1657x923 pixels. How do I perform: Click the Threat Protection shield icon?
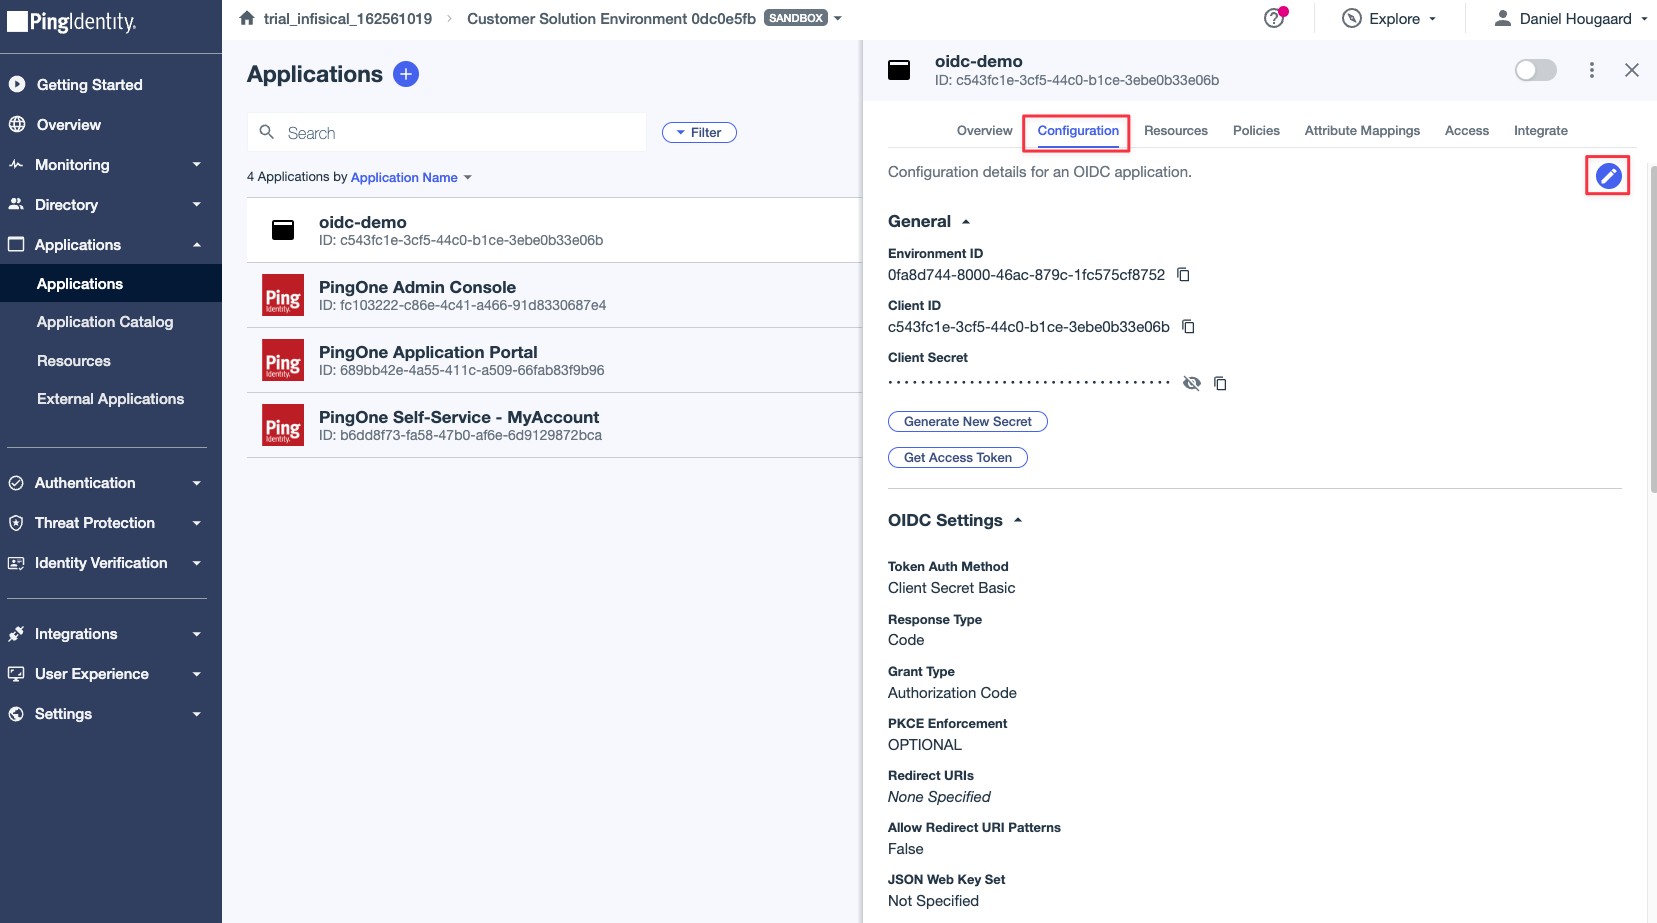[x=16, y=523]
